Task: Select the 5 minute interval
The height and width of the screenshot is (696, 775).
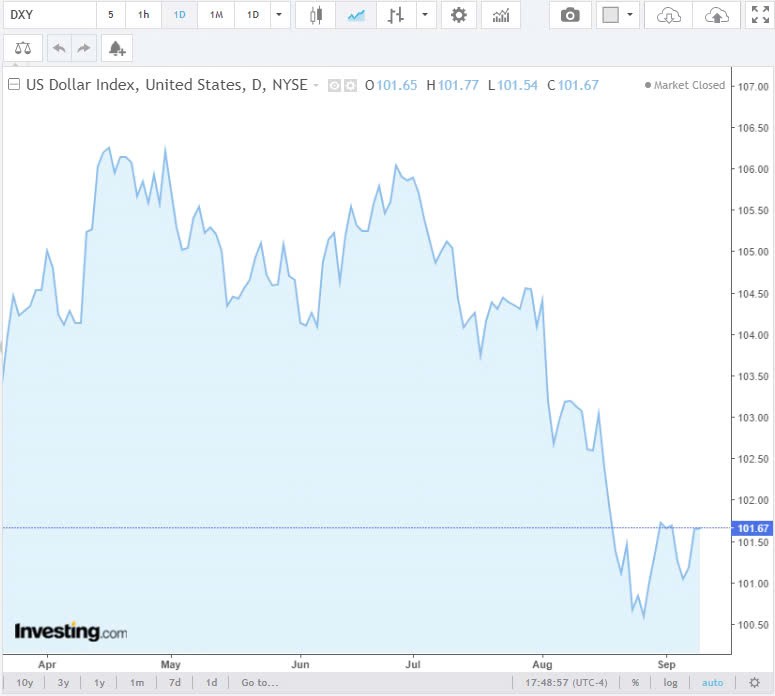Action: (x=111, y=15)
